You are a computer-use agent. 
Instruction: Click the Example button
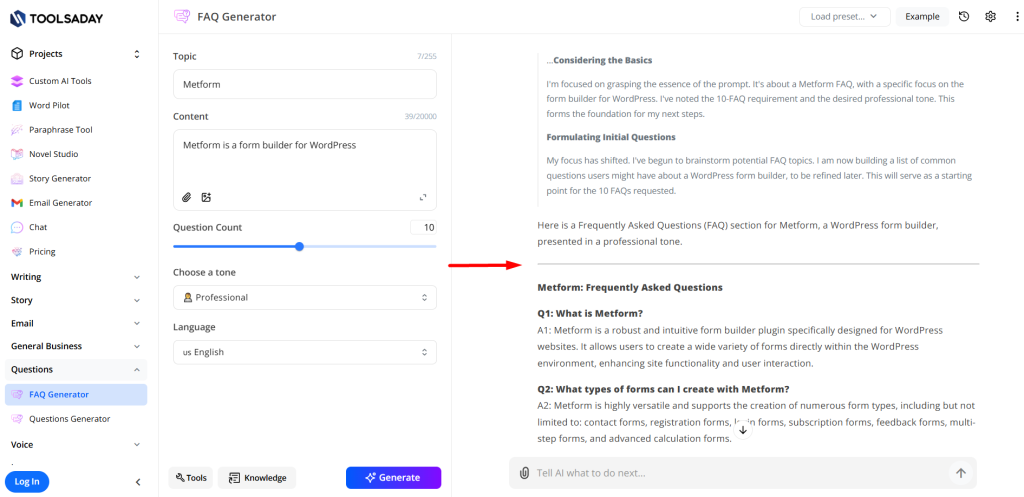pyautogui.click(x=922, y=17)
